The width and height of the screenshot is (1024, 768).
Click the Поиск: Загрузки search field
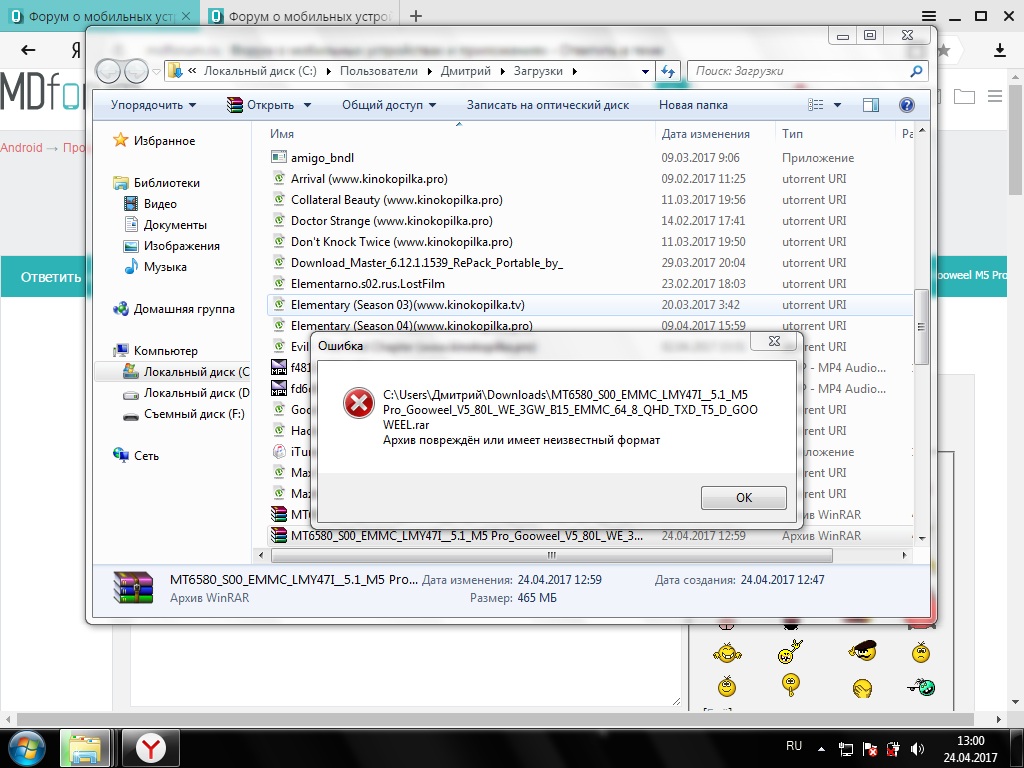click(806, 71)
